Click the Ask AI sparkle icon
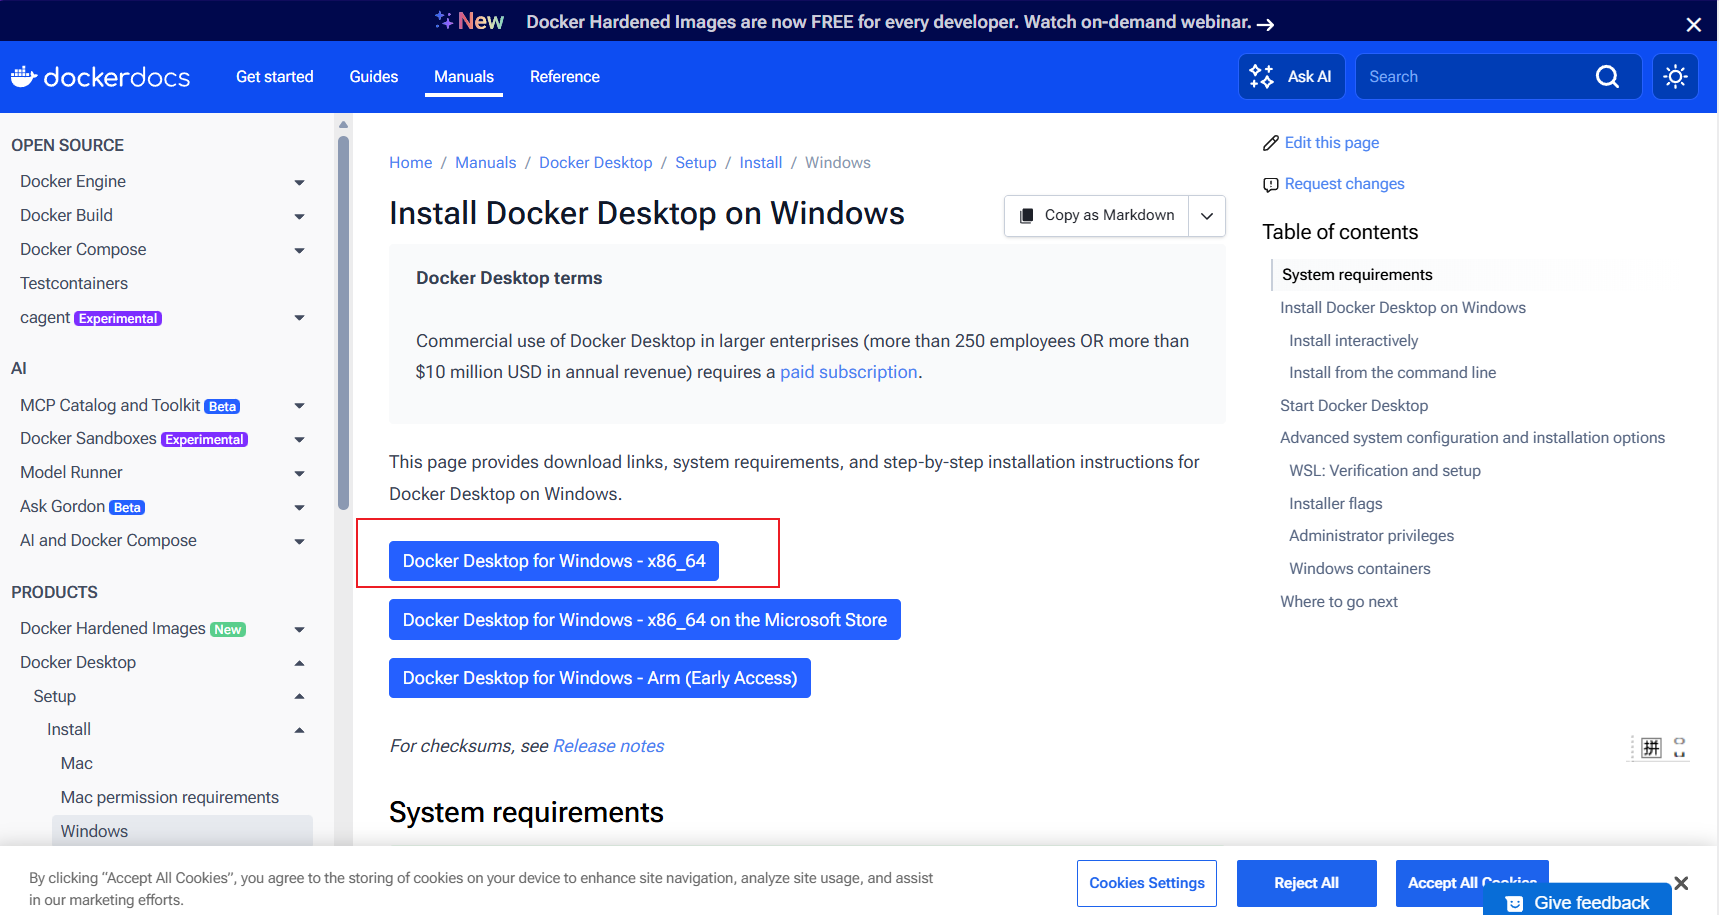This screenshot has height=915, width=1719. [x=1262, y=77]
